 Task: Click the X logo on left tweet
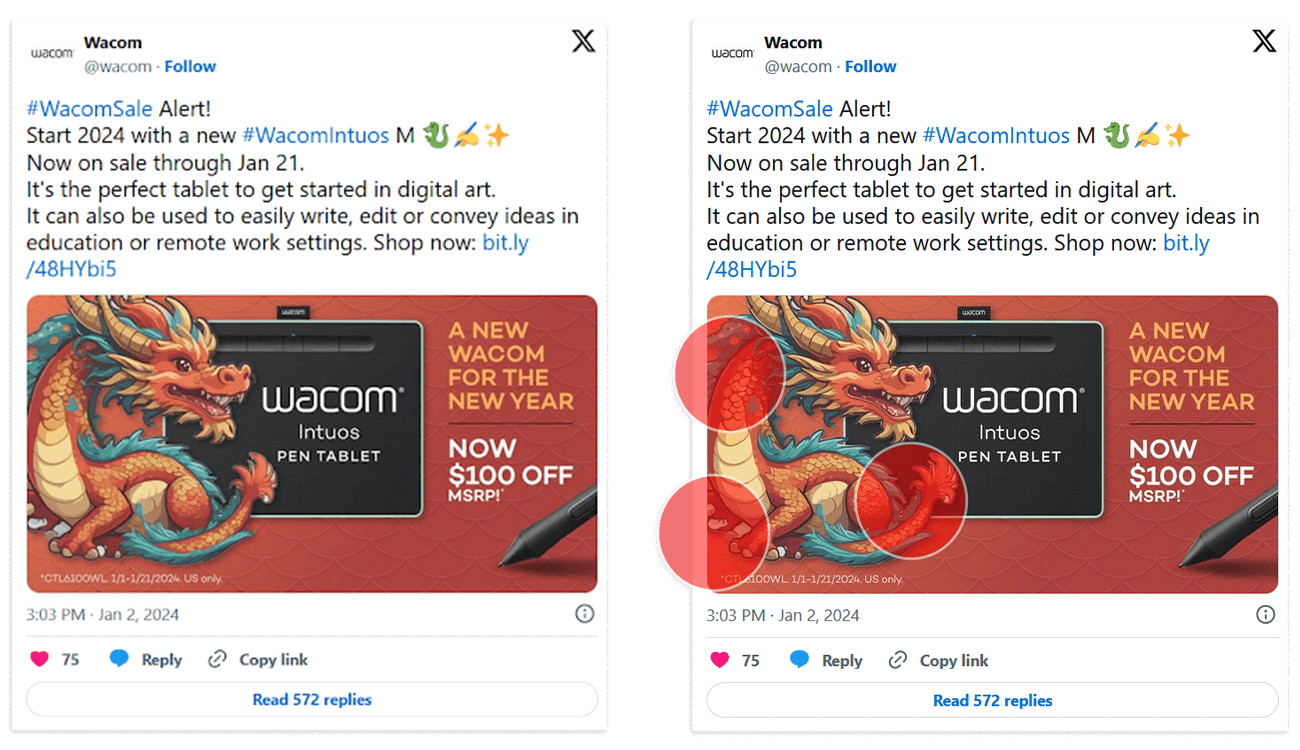(583, 41)
